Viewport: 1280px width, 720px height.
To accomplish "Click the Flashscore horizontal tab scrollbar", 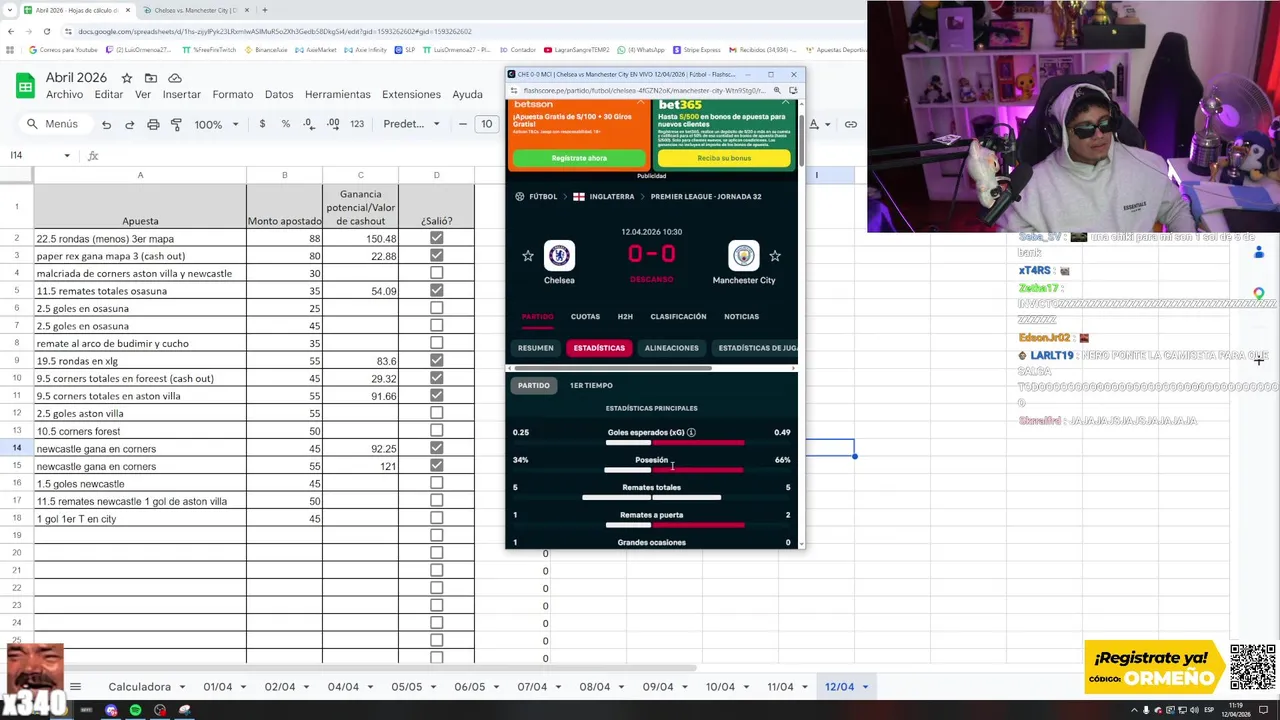I will coord(611,367).
